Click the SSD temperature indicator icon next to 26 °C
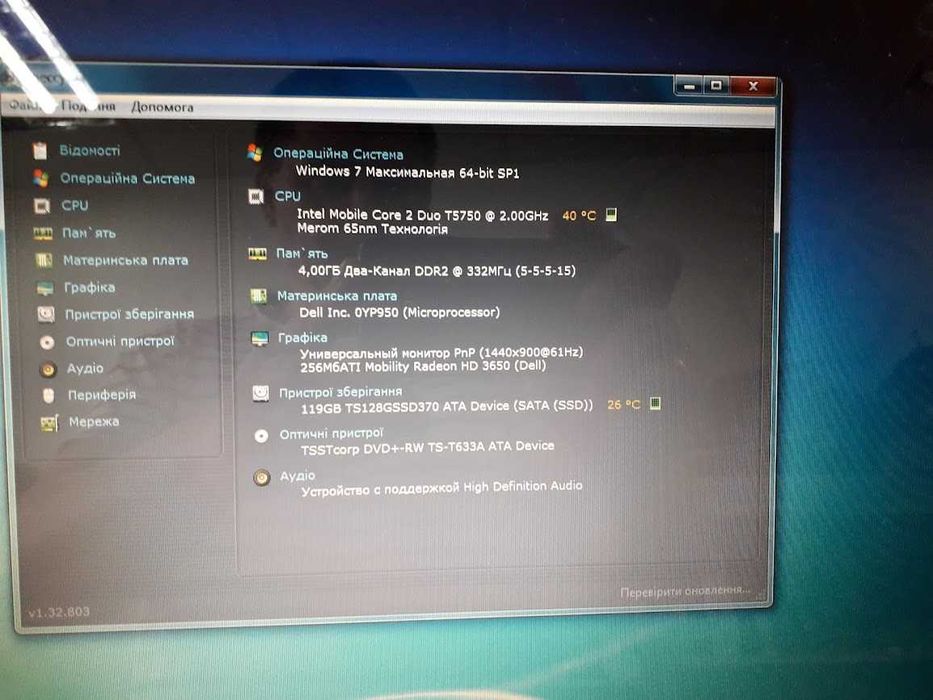 click(x=655, y=404)
